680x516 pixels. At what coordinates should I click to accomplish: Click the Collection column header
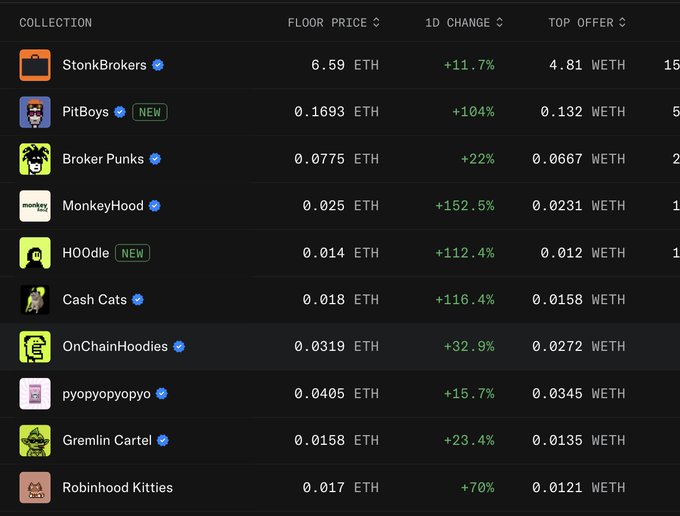[56, 23]
